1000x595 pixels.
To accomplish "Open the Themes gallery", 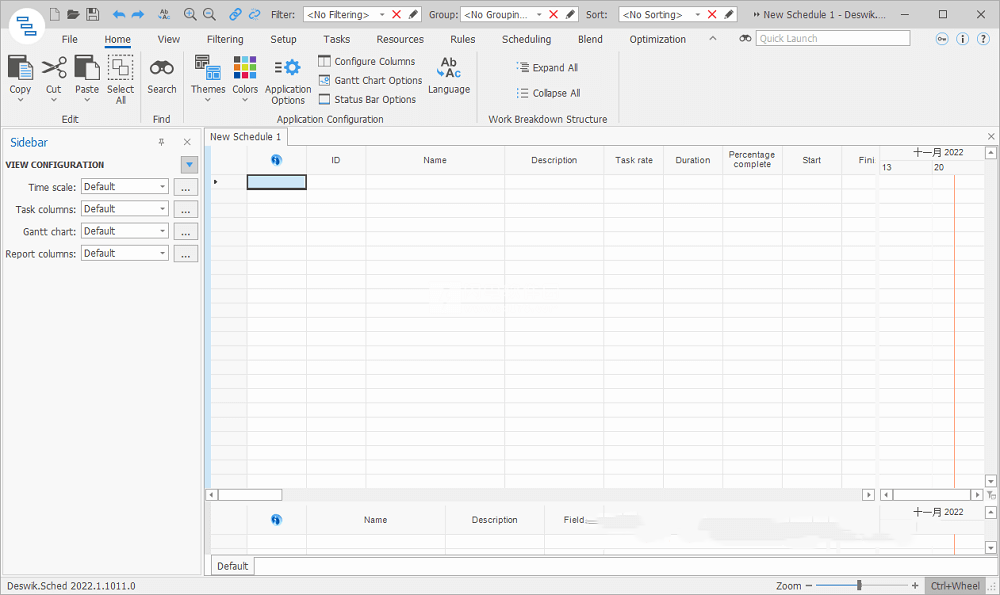I will pos(208,78).
